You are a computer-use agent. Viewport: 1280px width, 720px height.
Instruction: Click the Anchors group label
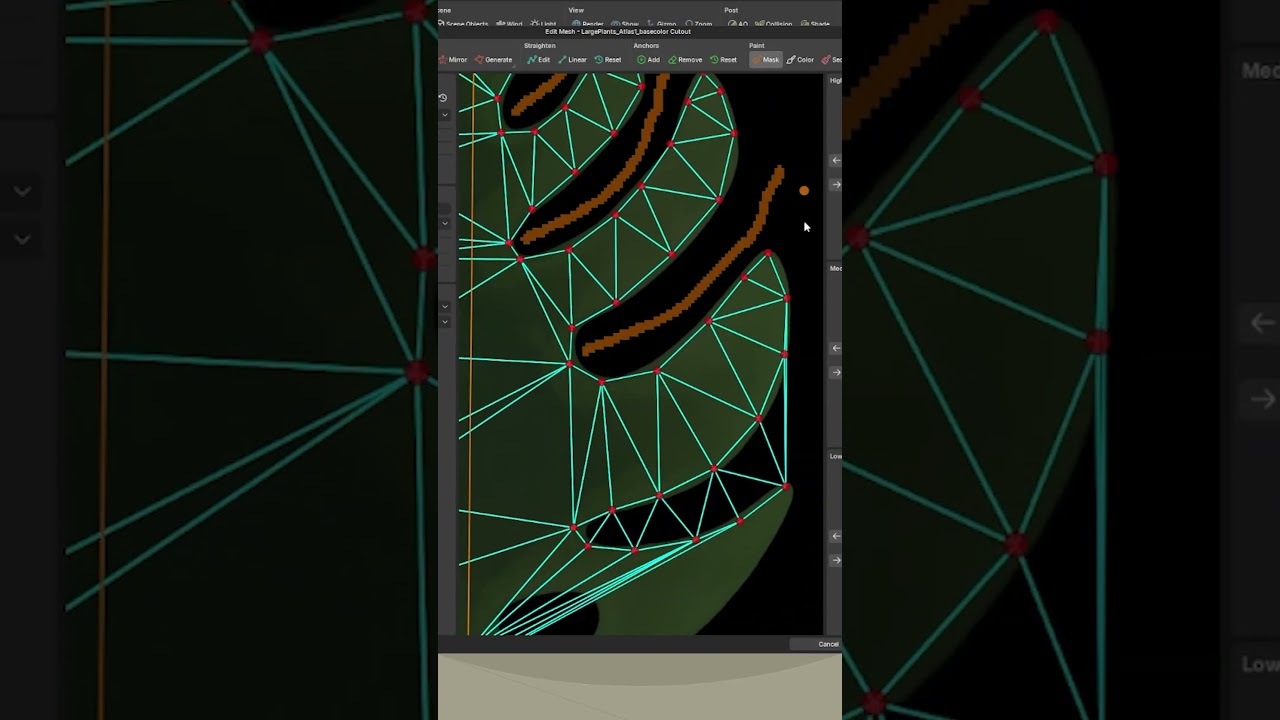[x=646, y=46]
